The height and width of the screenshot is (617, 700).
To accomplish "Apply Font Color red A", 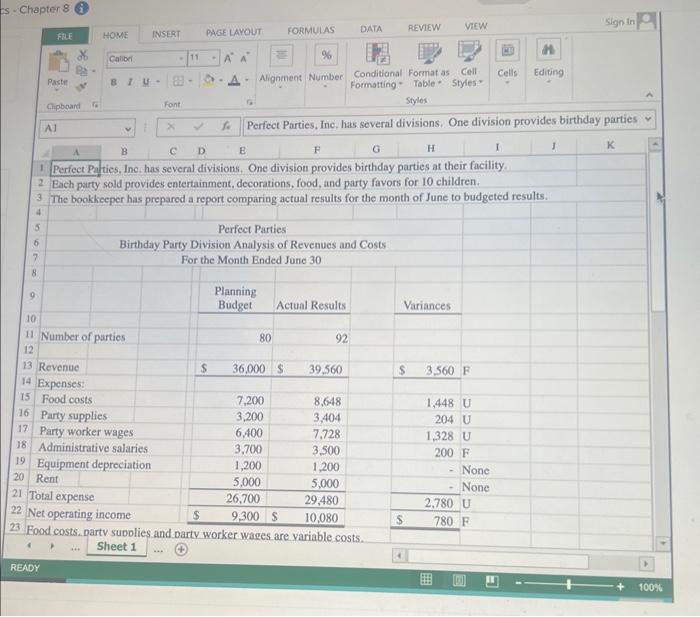I will [234, 80].
